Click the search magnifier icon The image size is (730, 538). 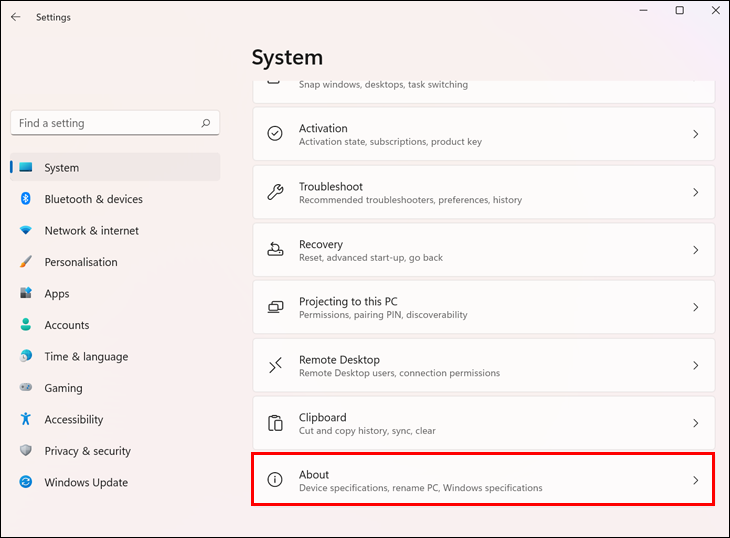[206, 123]
